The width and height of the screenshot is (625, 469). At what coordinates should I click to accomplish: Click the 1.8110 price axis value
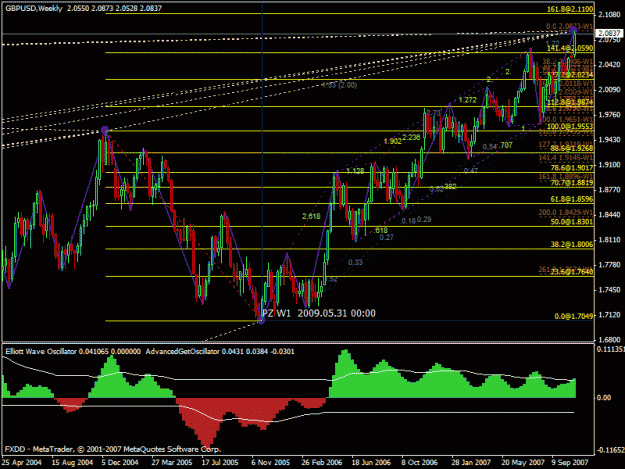(609, 240)
